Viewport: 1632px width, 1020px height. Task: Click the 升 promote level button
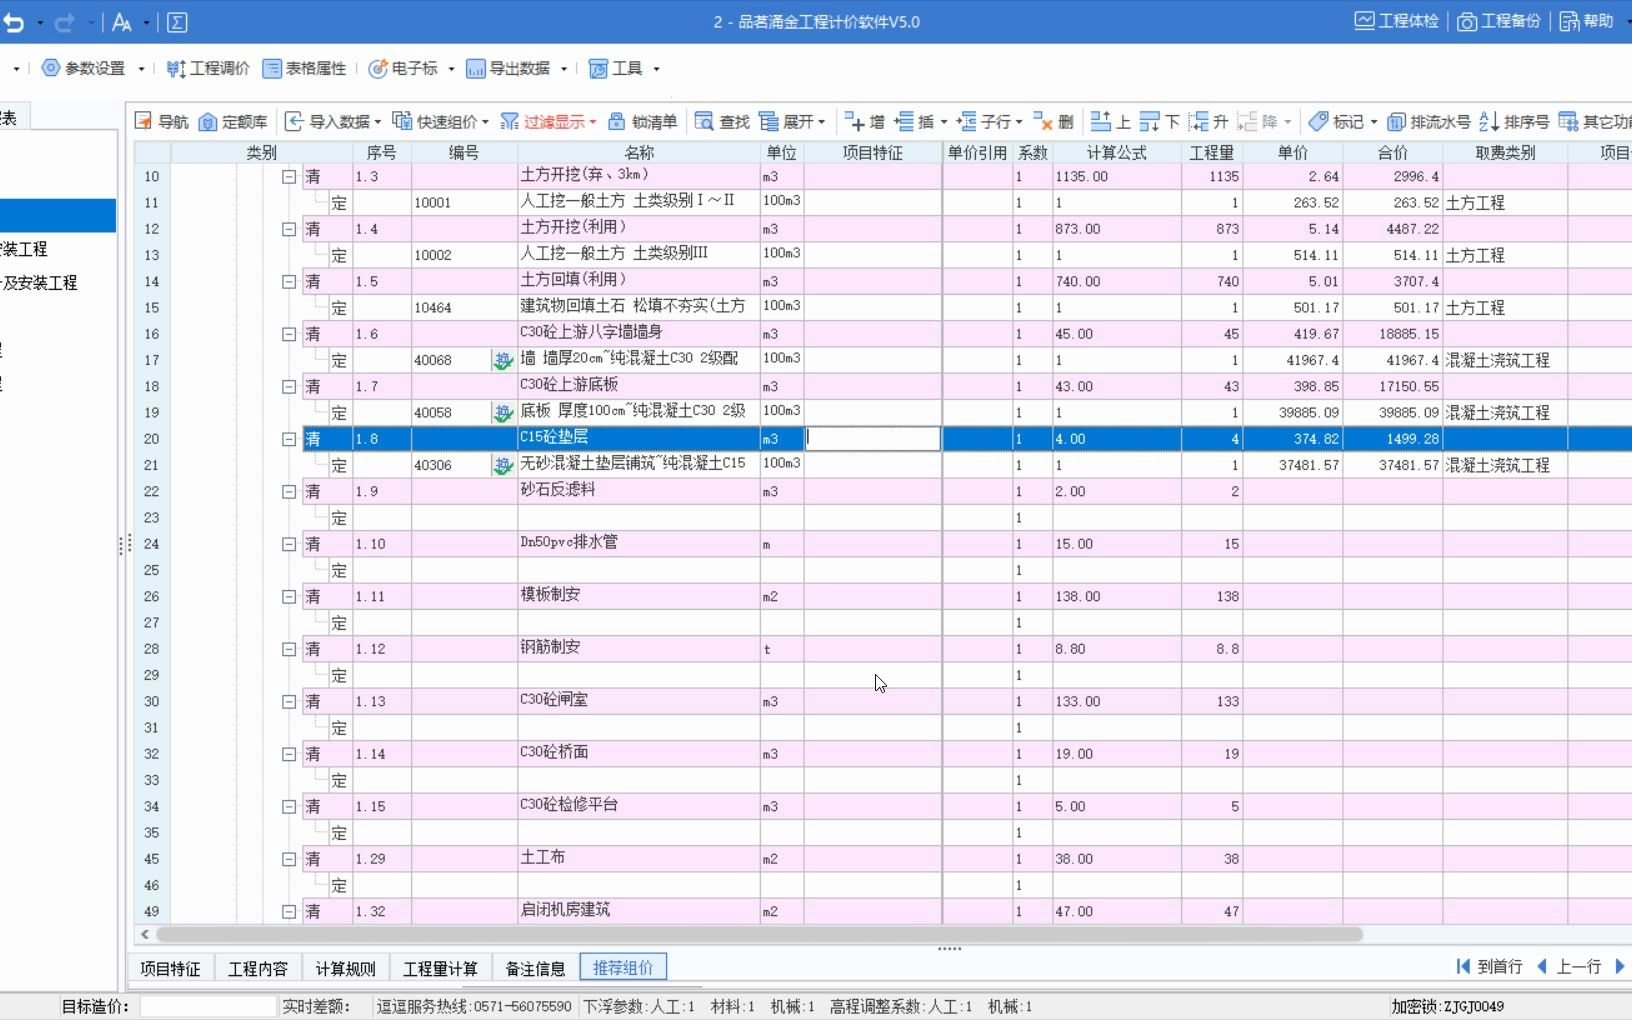coord(1209,121)
